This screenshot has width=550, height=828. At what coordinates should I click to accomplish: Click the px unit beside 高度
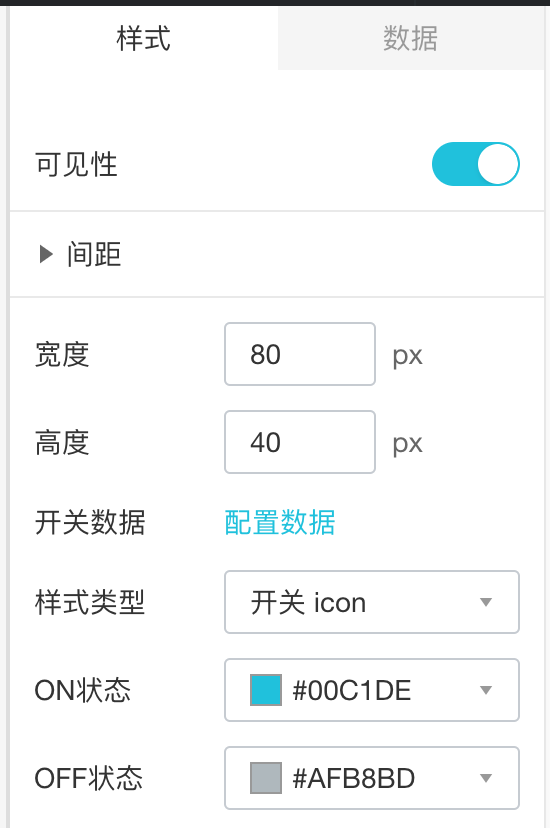point(407,444)
